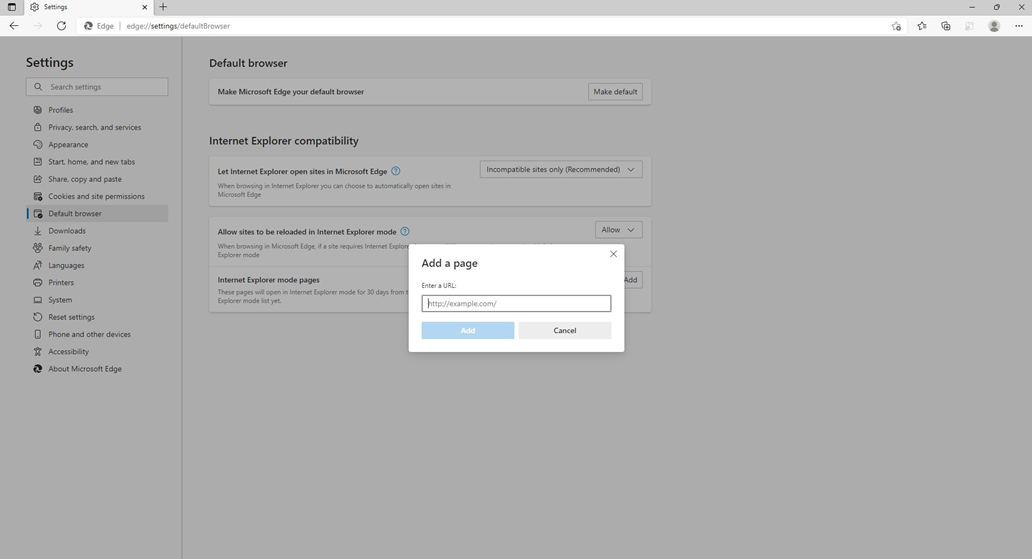
Task: Open Privacy, search, and services settings
Action: pyautogui.click(x=97, y=127)
